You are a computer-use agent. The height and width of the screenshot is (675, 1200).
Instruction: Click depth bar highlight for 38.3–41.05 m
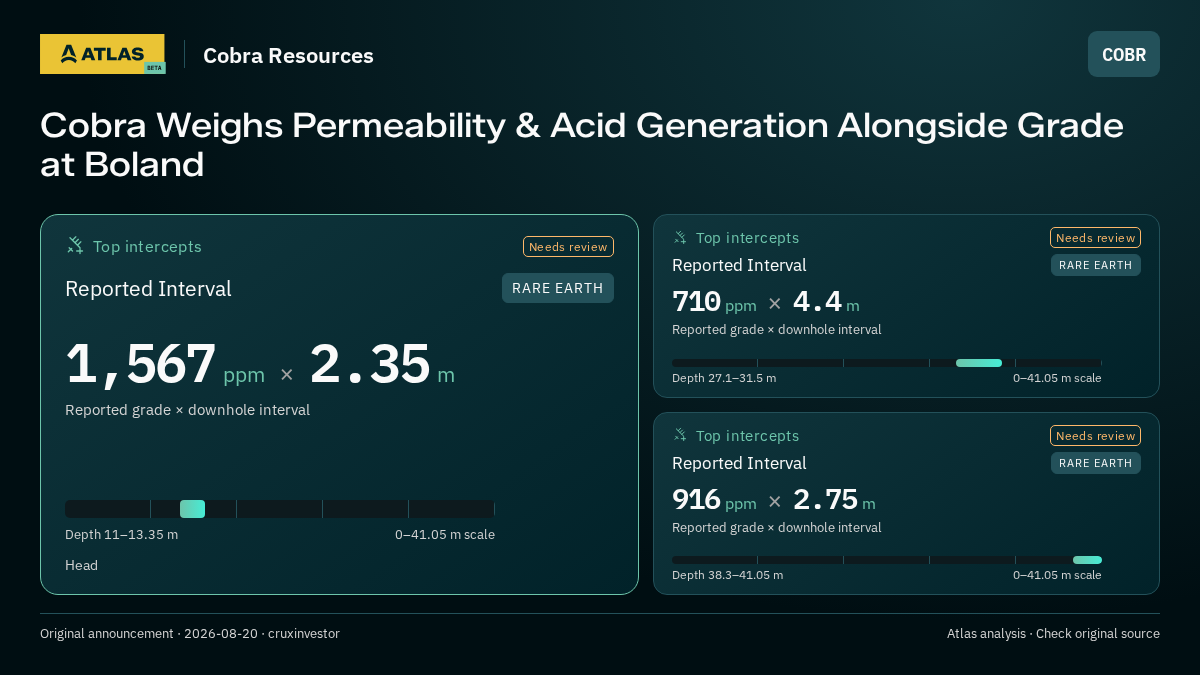[1087, 560]
